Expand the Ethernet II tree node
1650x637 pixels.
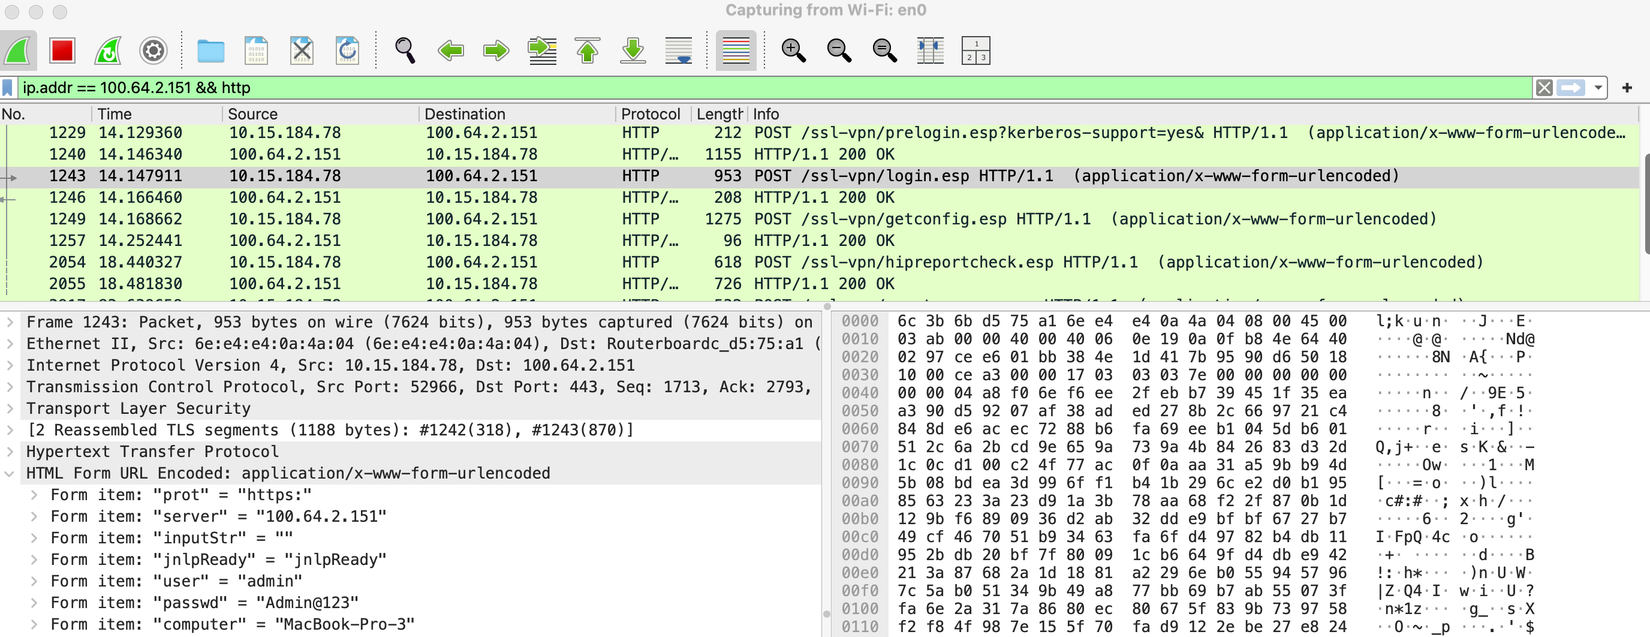[x=10, y=344]
